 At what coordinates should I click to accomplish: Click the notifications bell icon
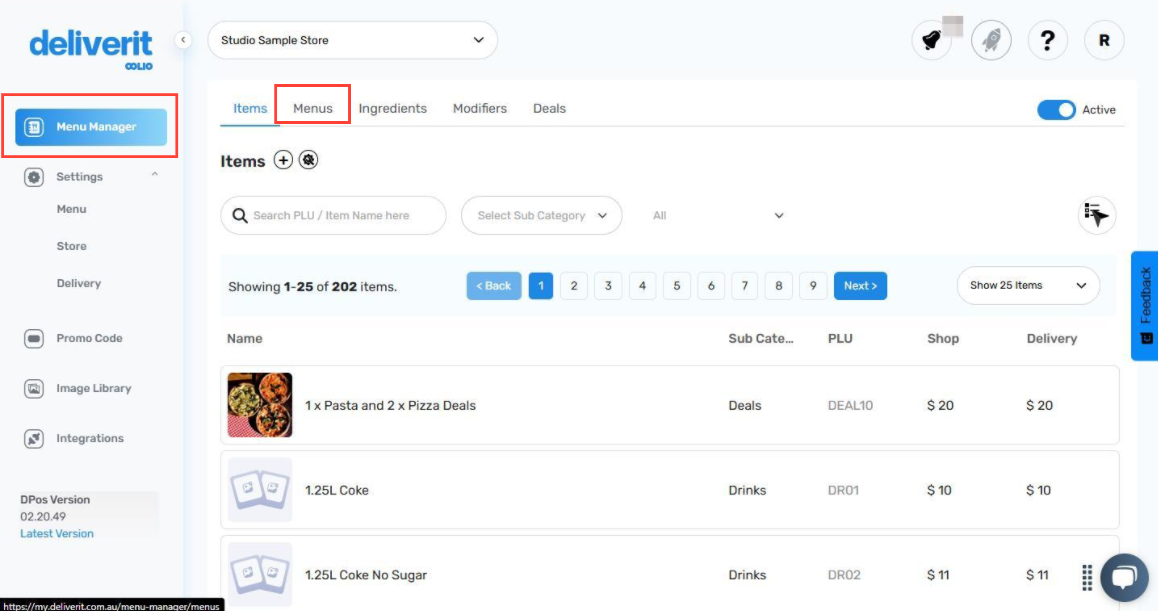932,40
